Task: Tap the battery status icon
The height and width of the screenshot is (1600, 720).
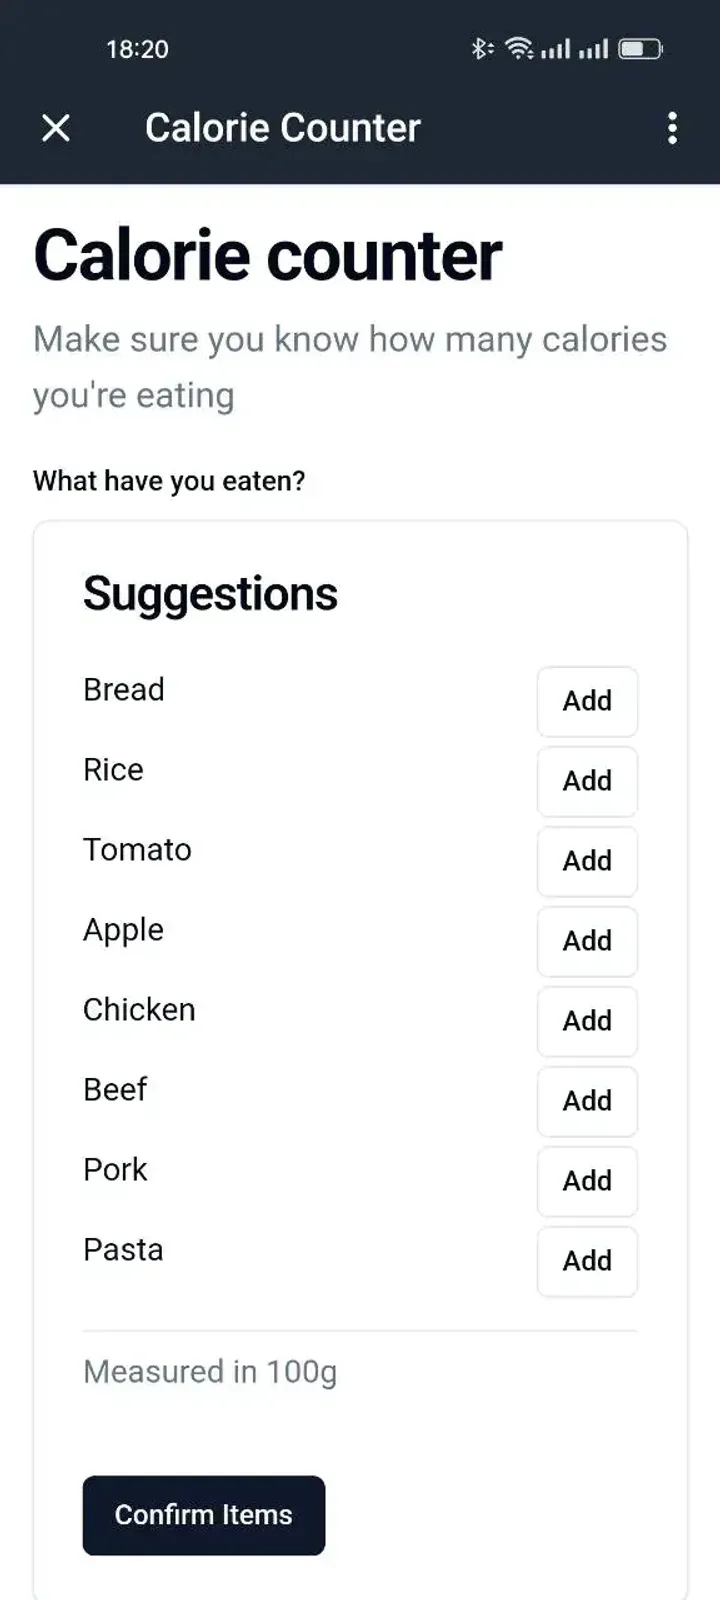Action: [640, 48]
